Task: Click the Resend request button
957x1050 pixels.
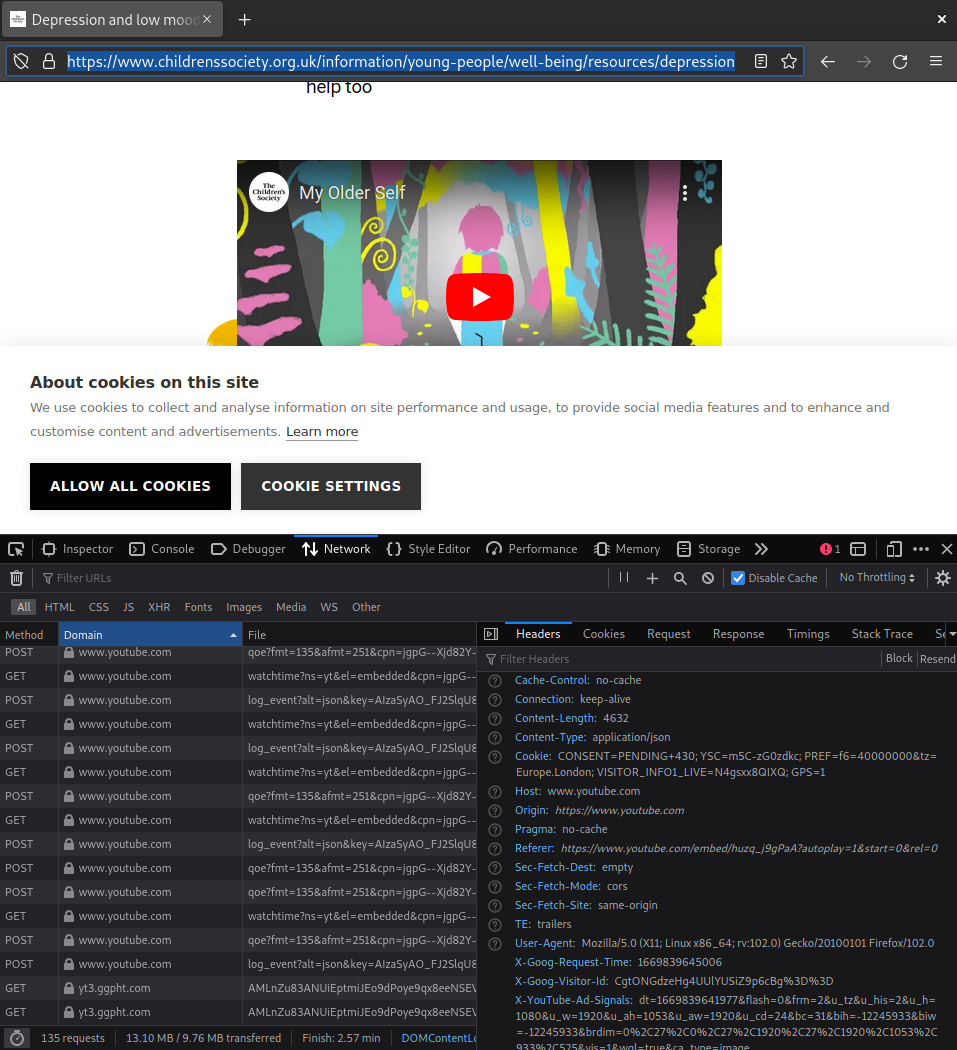Action: click(937, 658)
